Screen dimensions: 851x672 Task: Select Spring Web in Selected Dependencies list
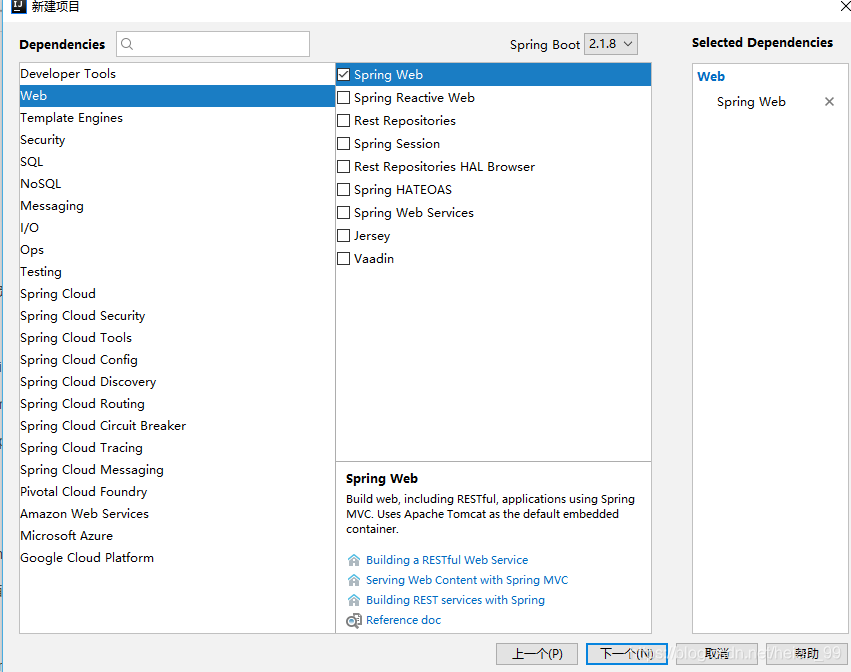point(751,102)
